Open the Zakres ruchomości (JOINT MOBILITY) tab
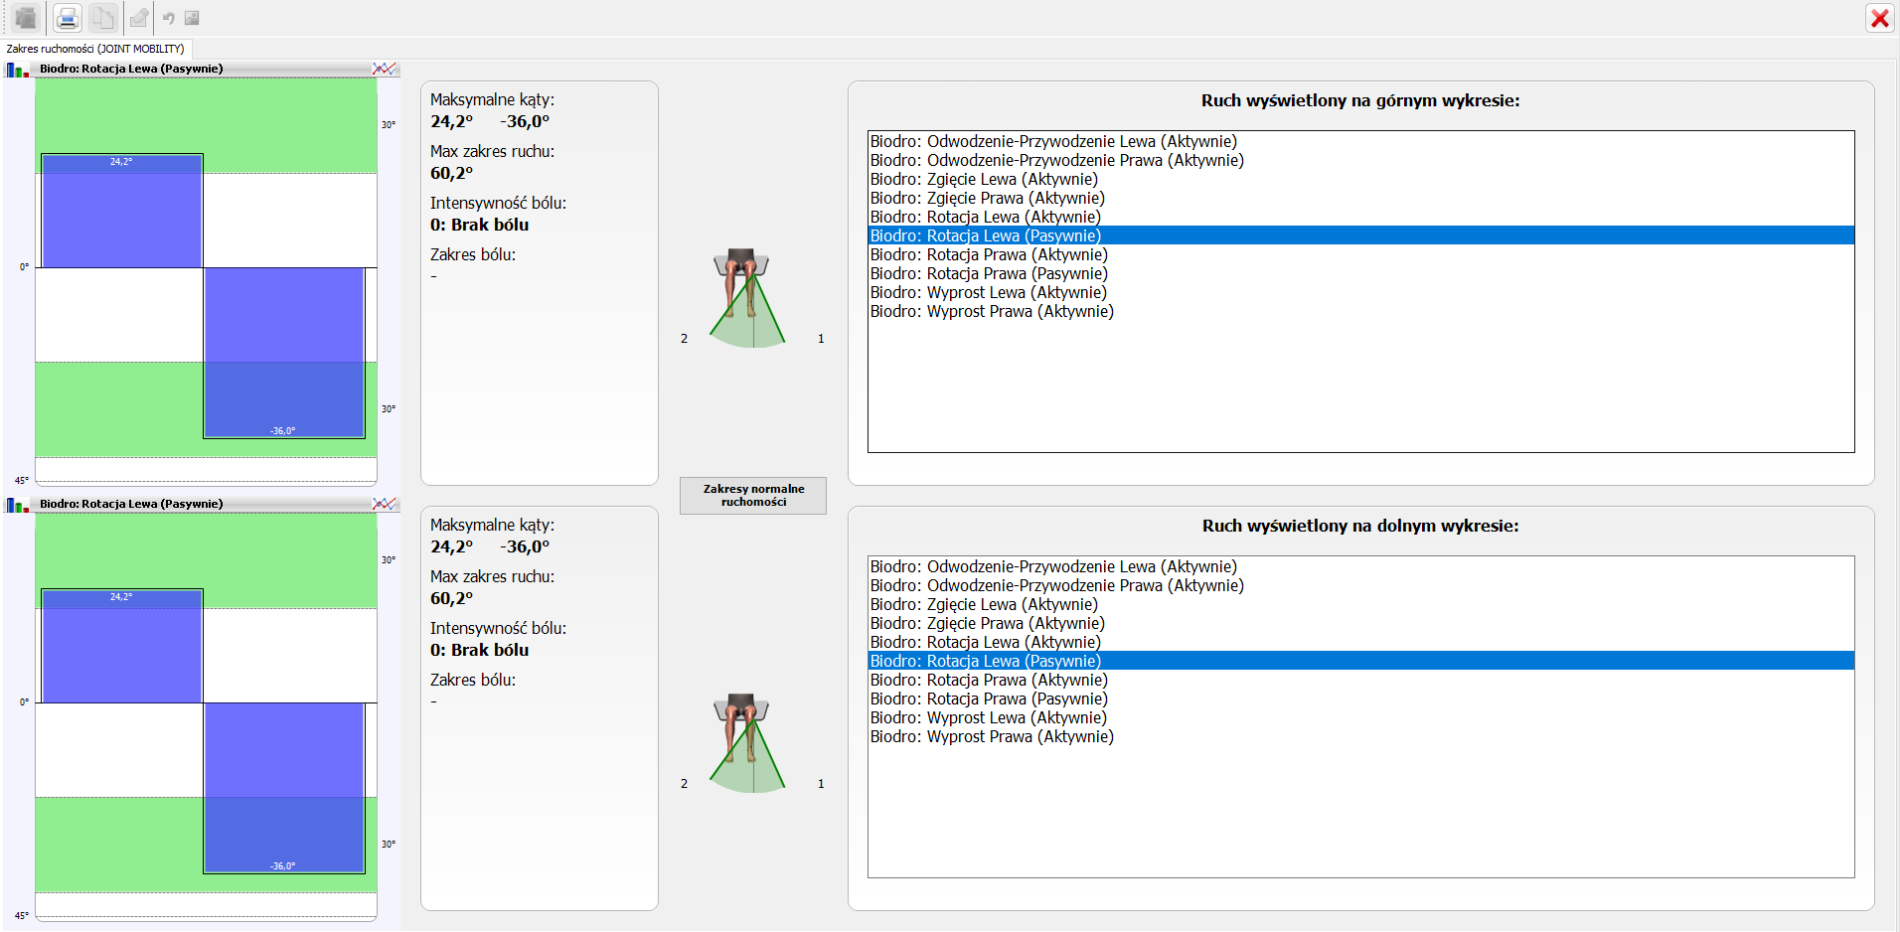The height and width of the screenshot is (932, 1900). 95,48
